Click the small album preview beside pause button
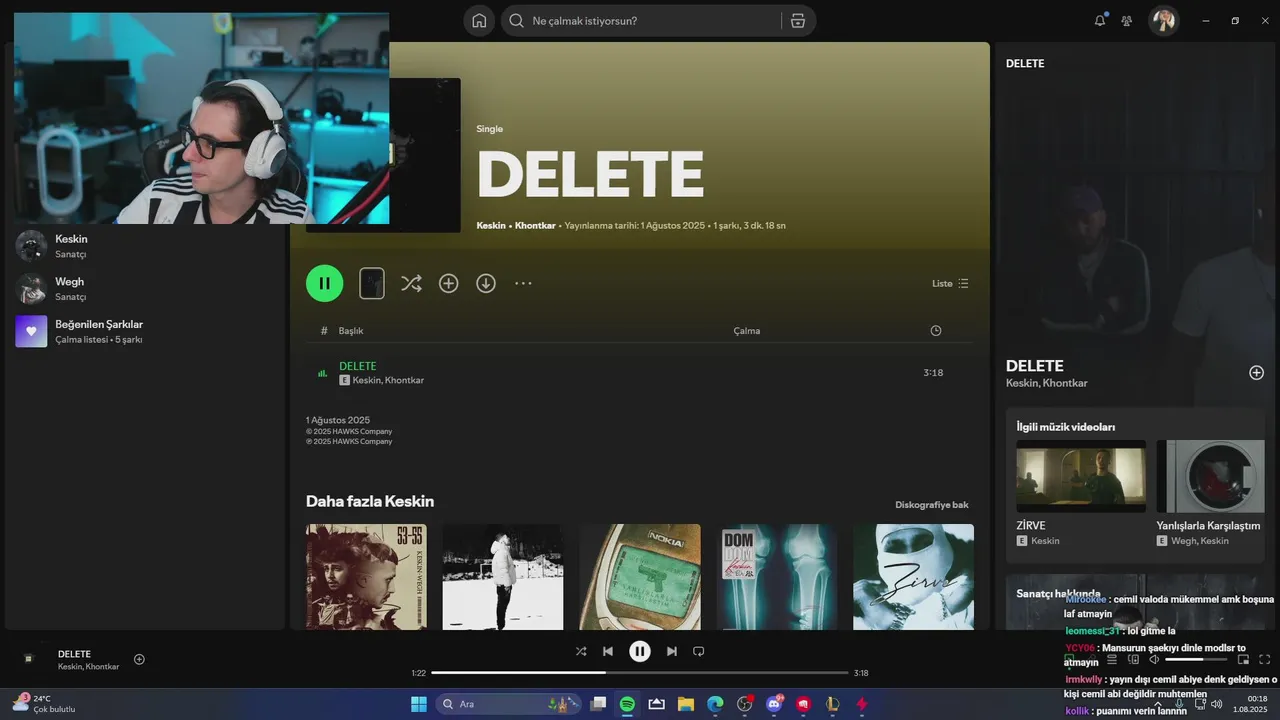 coord(372,283)
